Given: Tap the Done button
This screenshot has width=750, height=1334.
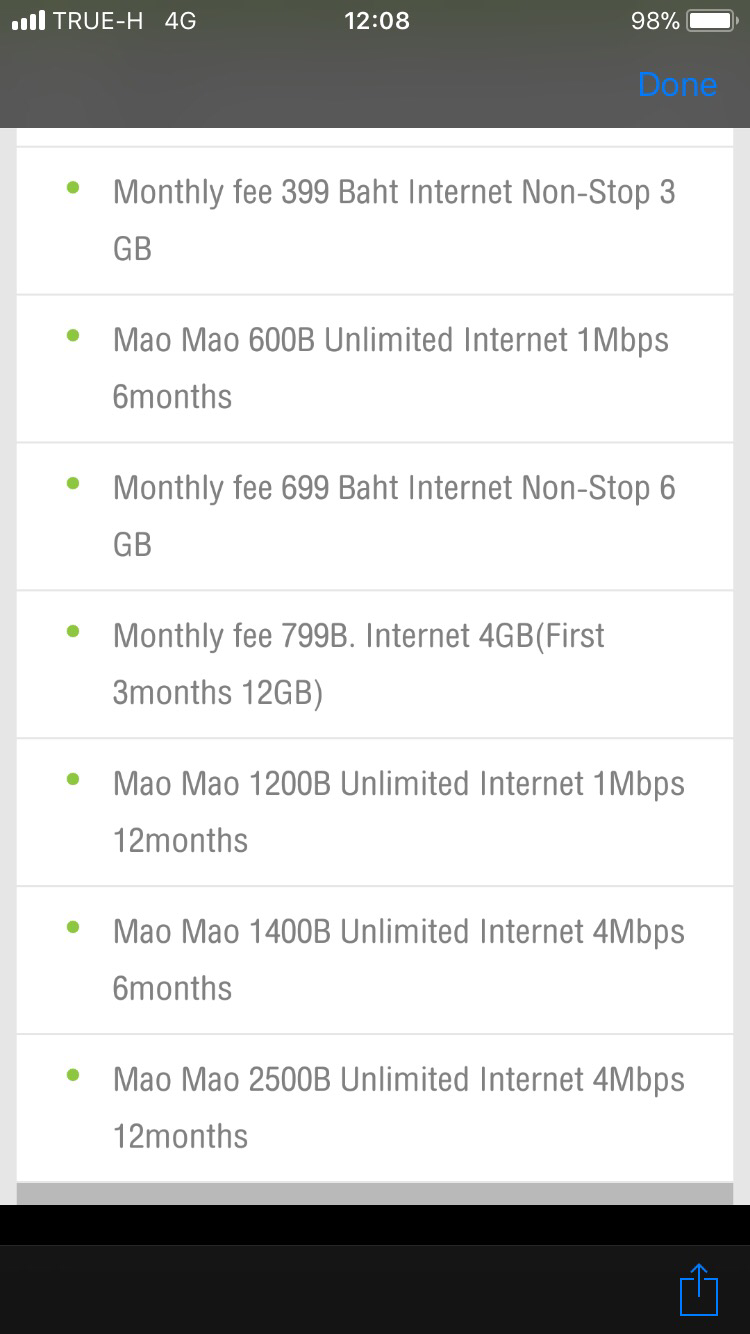Looking at the screenshot, I should 677,85.
